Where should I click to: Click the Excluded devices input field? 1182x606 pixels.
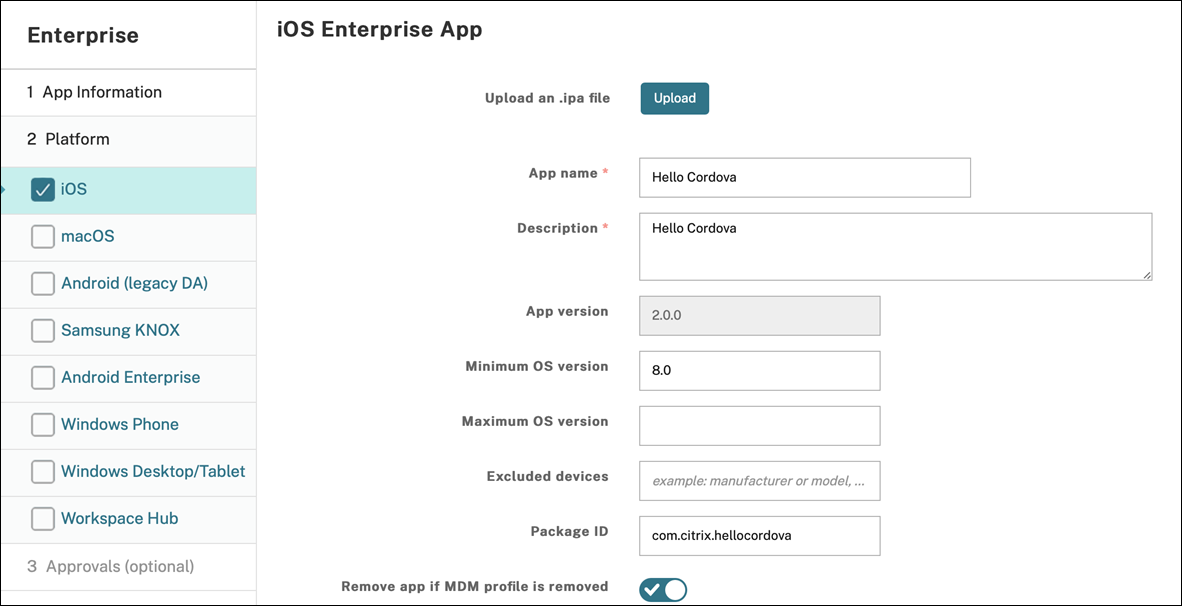(759, 480)
